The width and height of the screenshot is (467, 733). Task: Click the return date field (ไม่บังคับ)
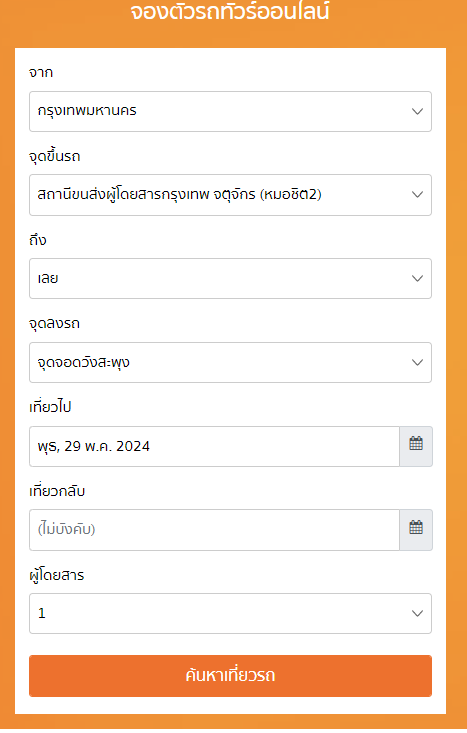214,530
